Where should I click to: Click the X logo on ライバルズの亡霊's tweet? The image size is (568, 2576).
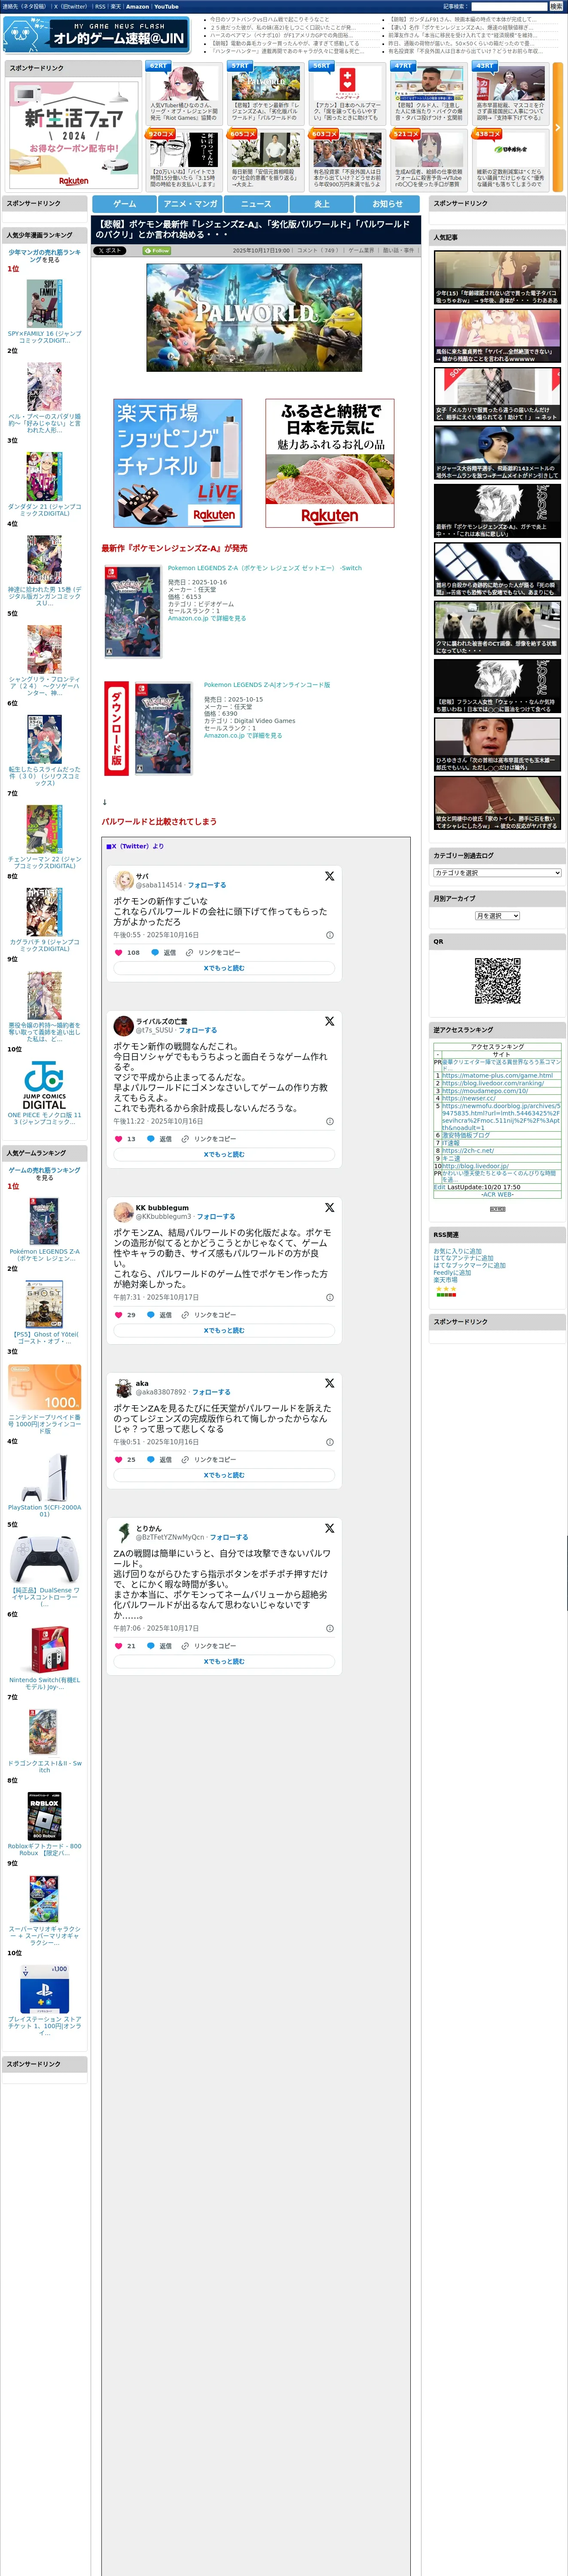point(329,1021)
